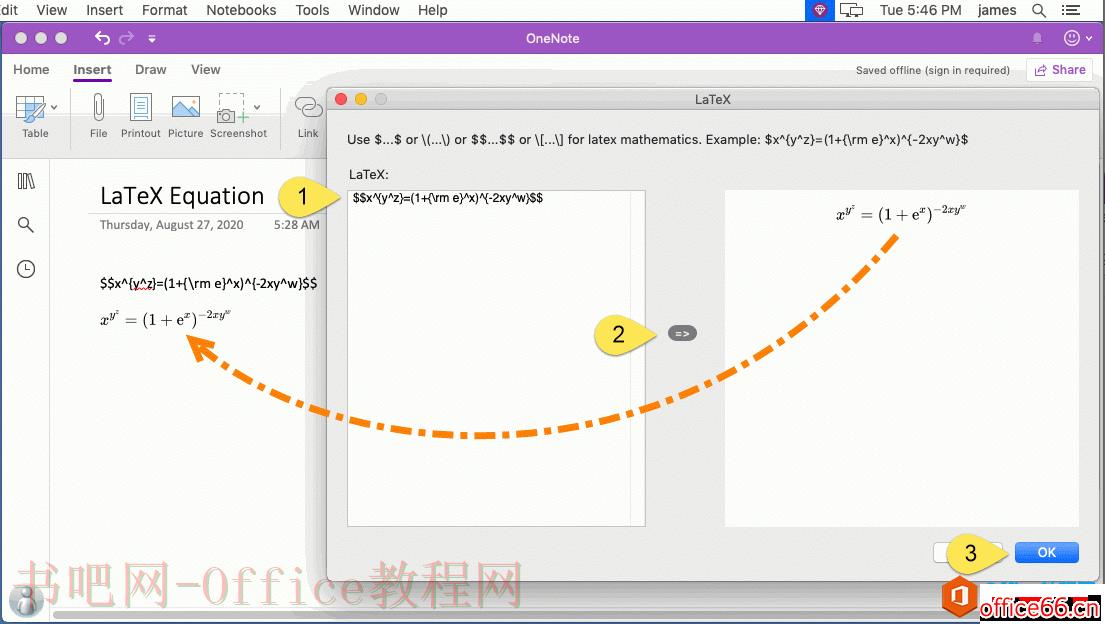This screenshot has width=1105, height=624.
Task: Open the View menu in menu bar
Action: [51, 10]
